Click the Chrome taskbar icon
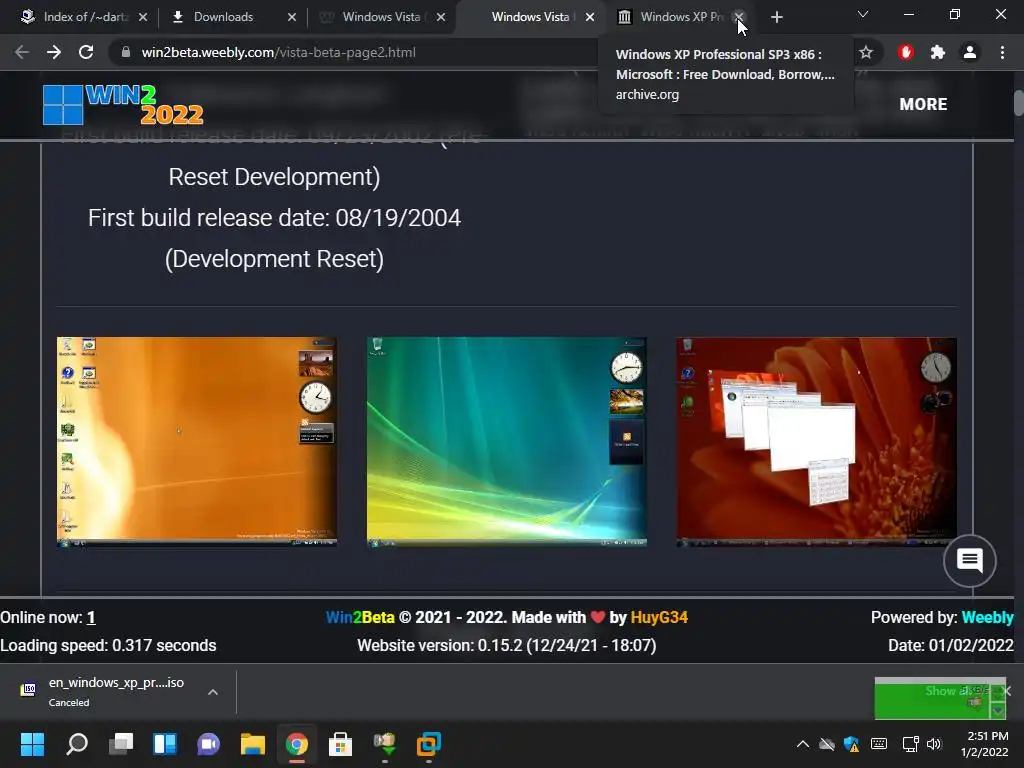 pos(296,744)
